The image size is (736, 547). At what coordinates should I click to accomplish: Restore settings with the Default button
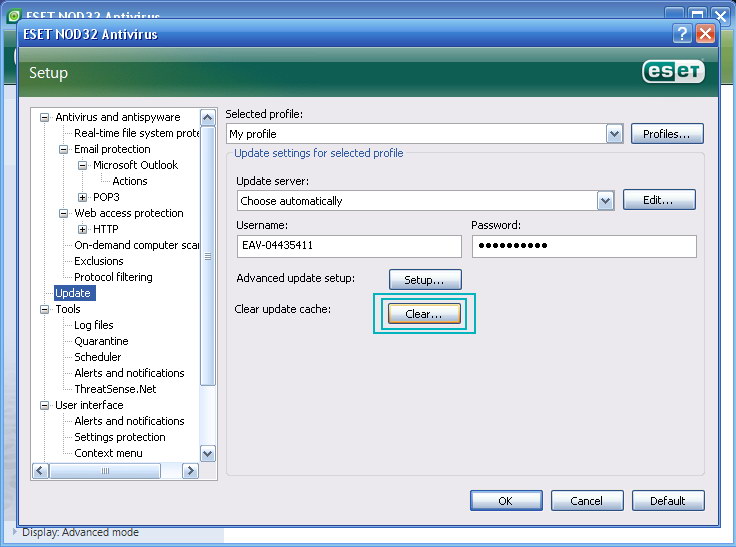point(668,501)
